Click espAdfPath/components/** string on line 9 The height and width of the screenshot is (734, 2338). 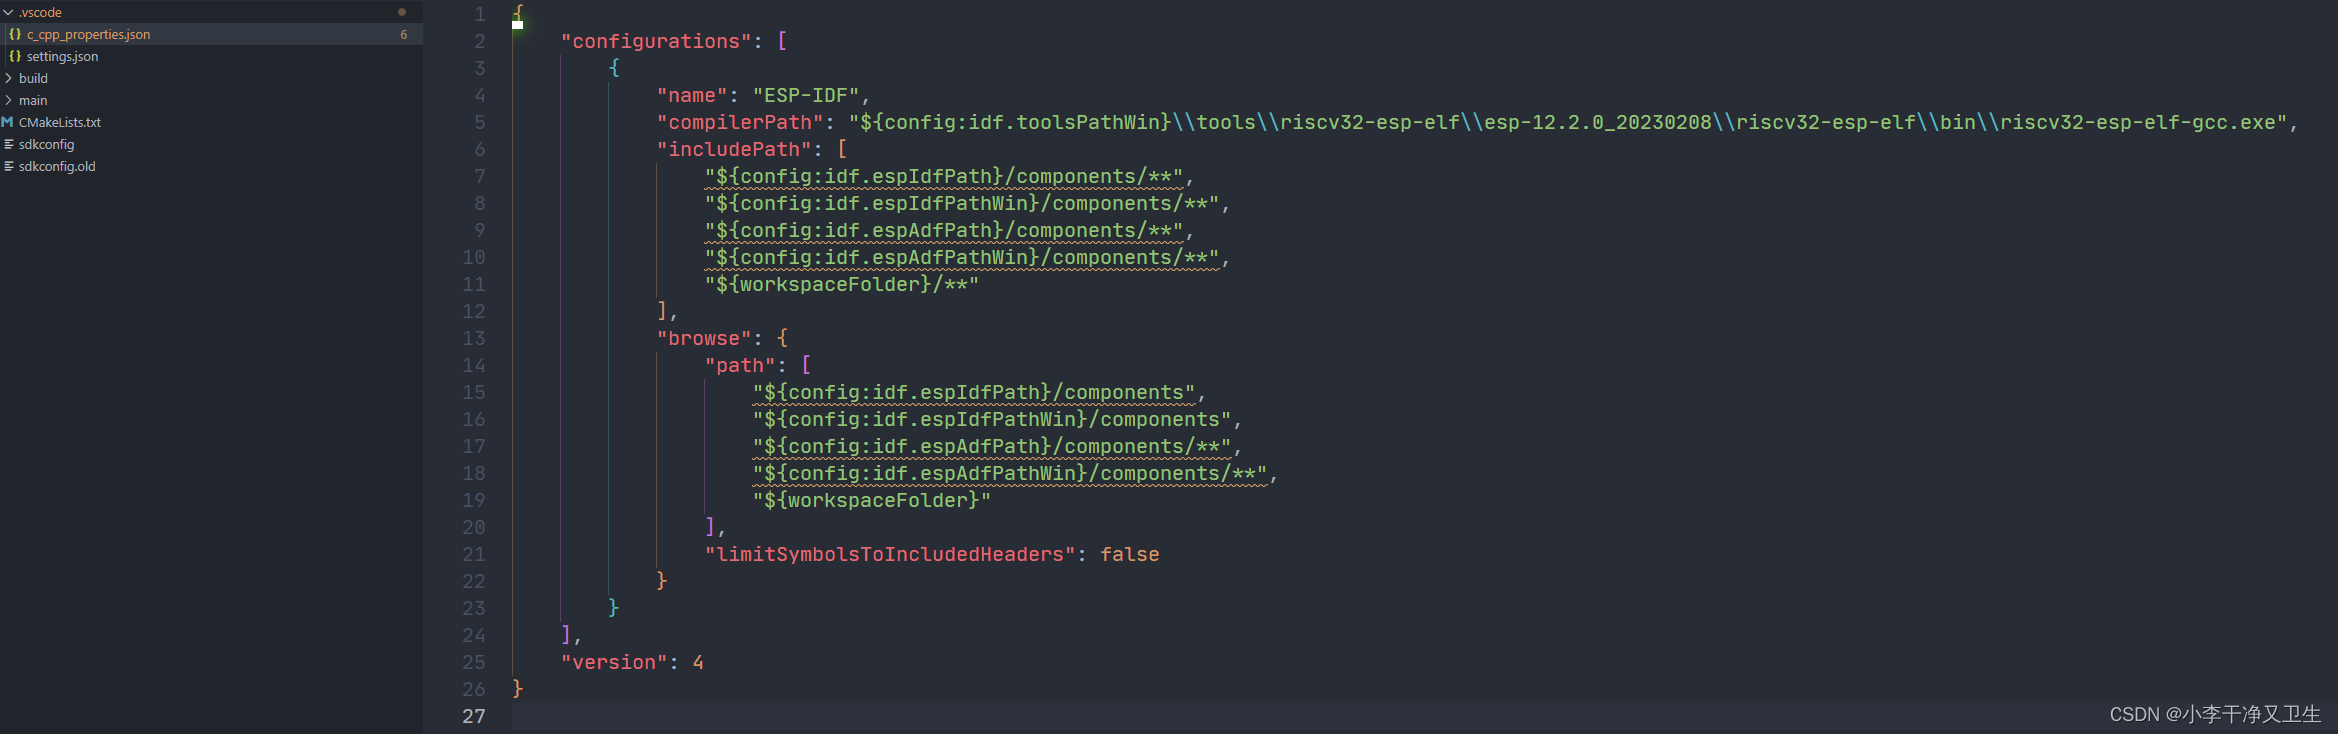[944, 230]
